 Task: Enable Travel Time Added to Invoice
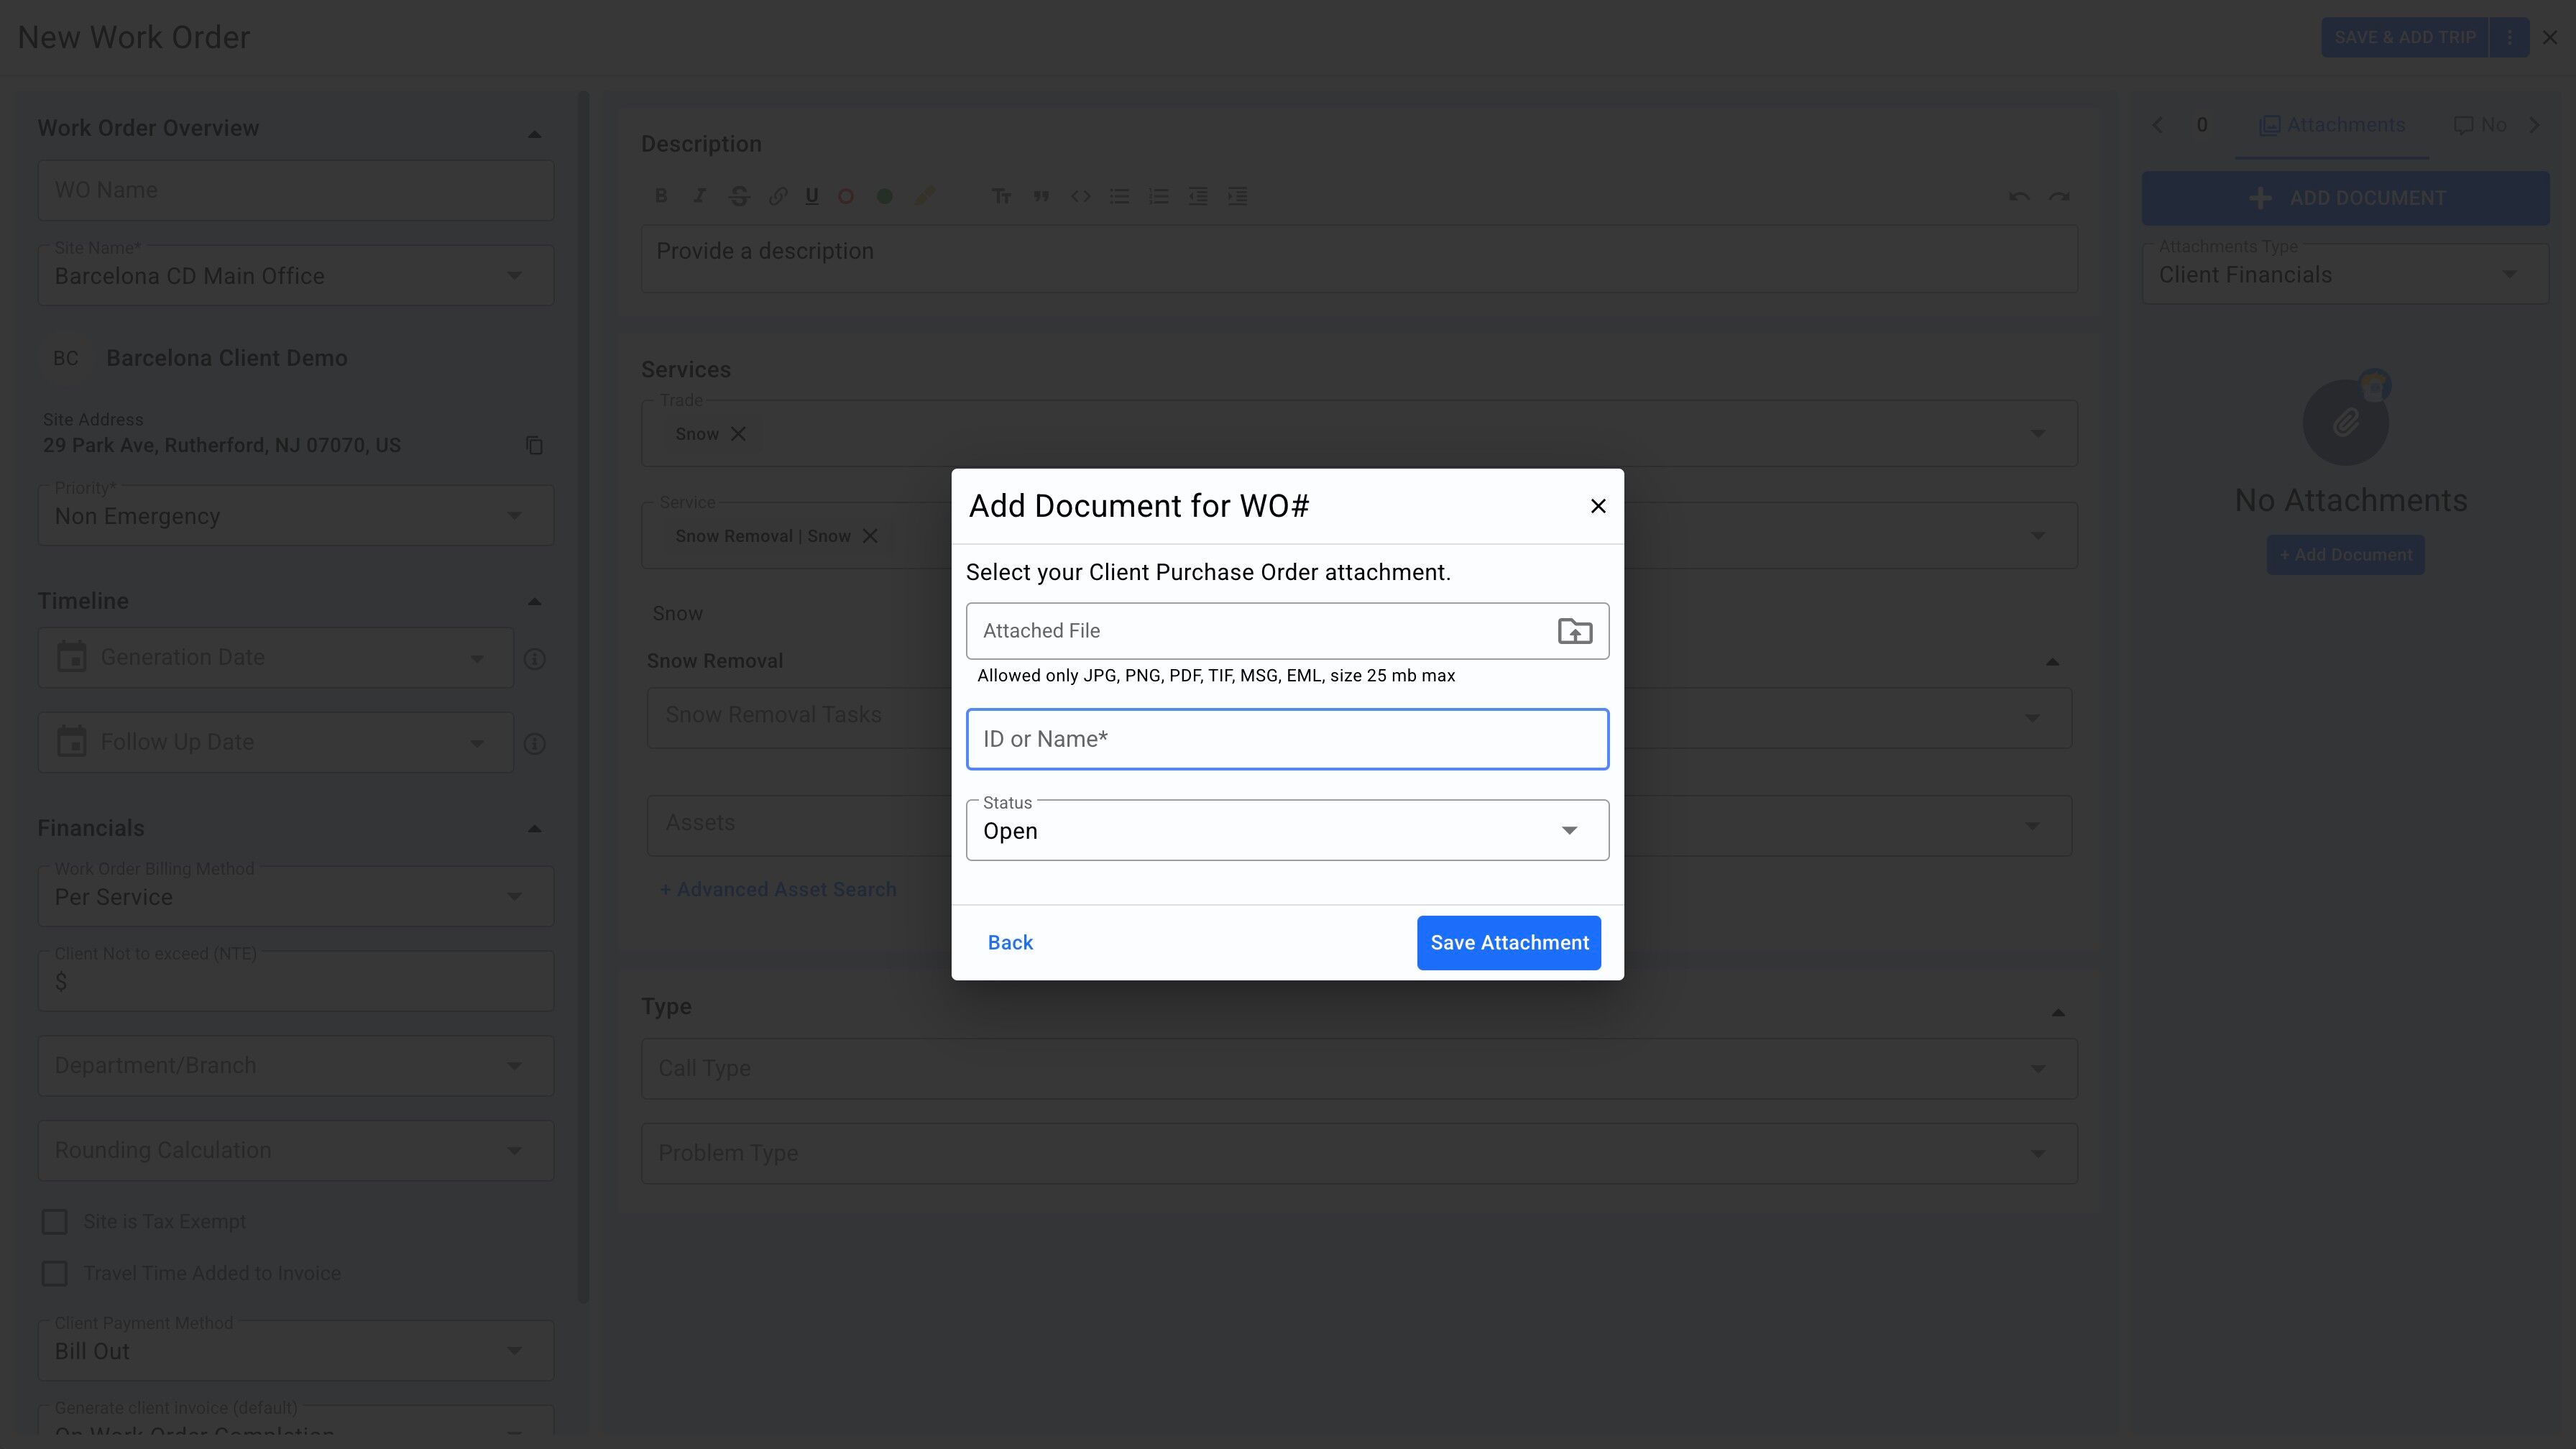click(x=54, y=1273)
